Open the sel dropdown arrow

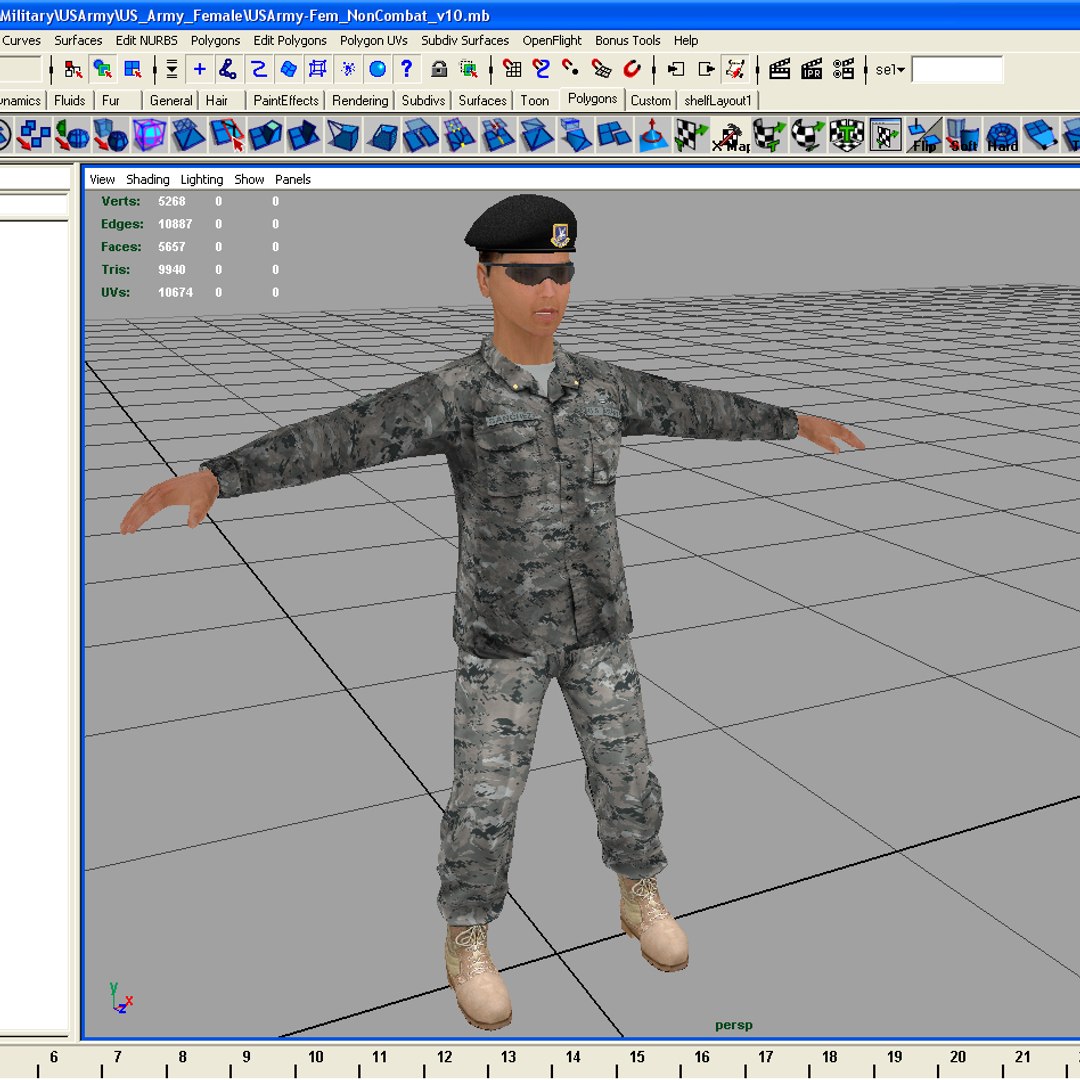[900, 70]
